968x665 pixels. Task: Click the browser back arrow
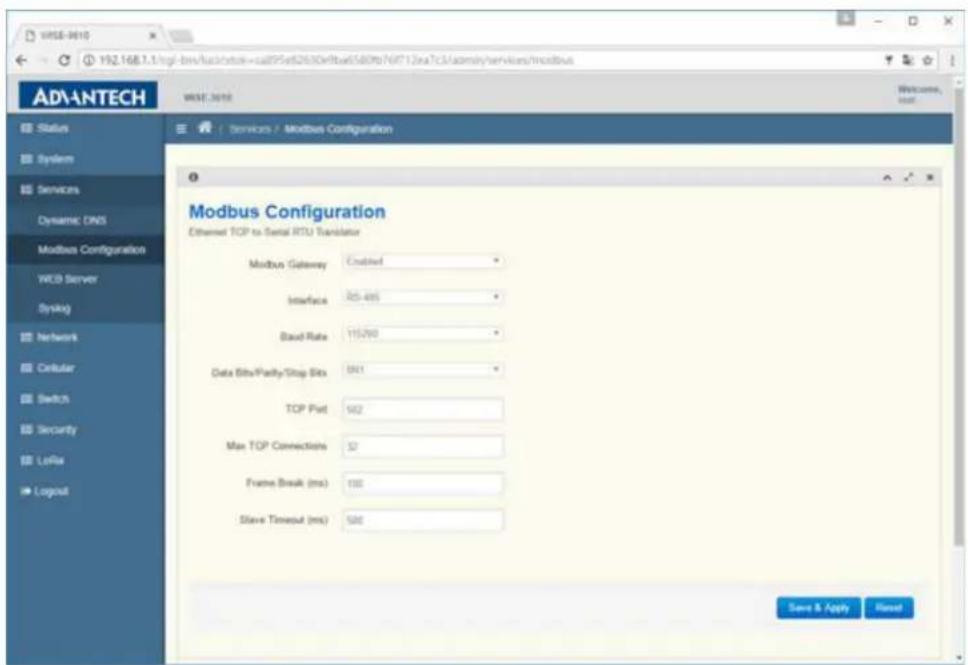[x=22, y=61]
